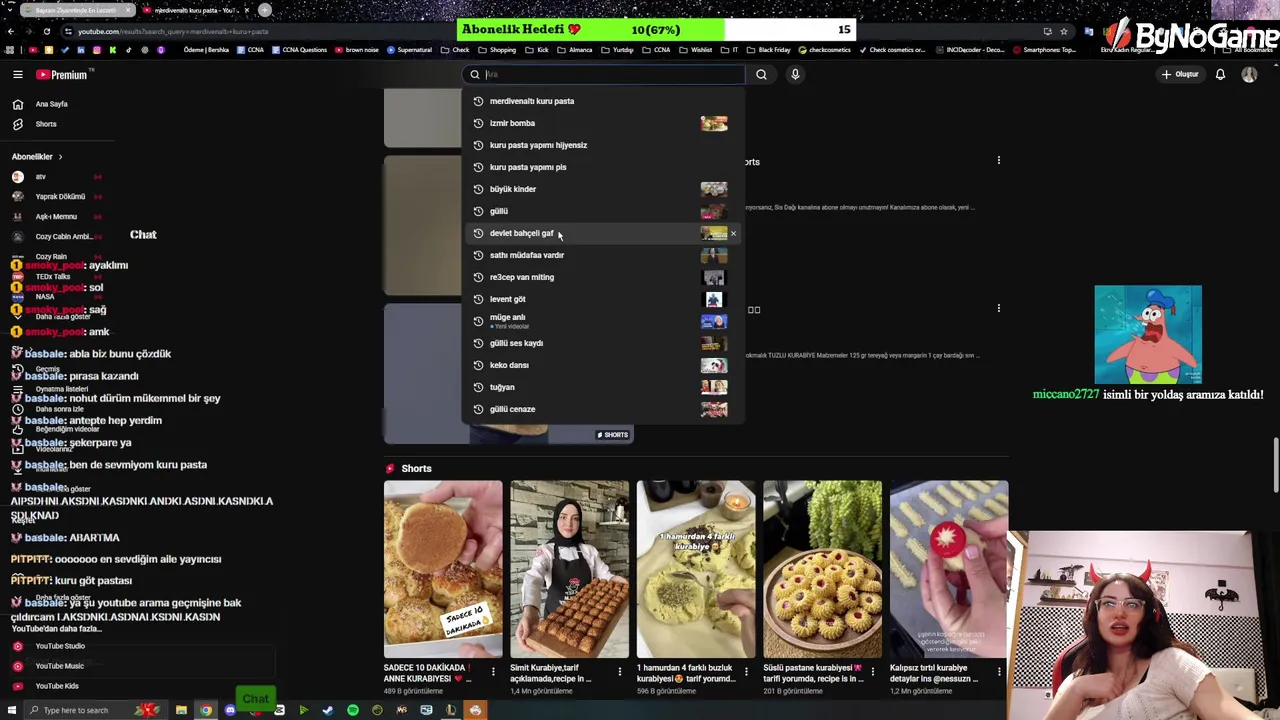Open the Wishlist bookmarks folder
The image size is (1280, 720).
(696, 50)
